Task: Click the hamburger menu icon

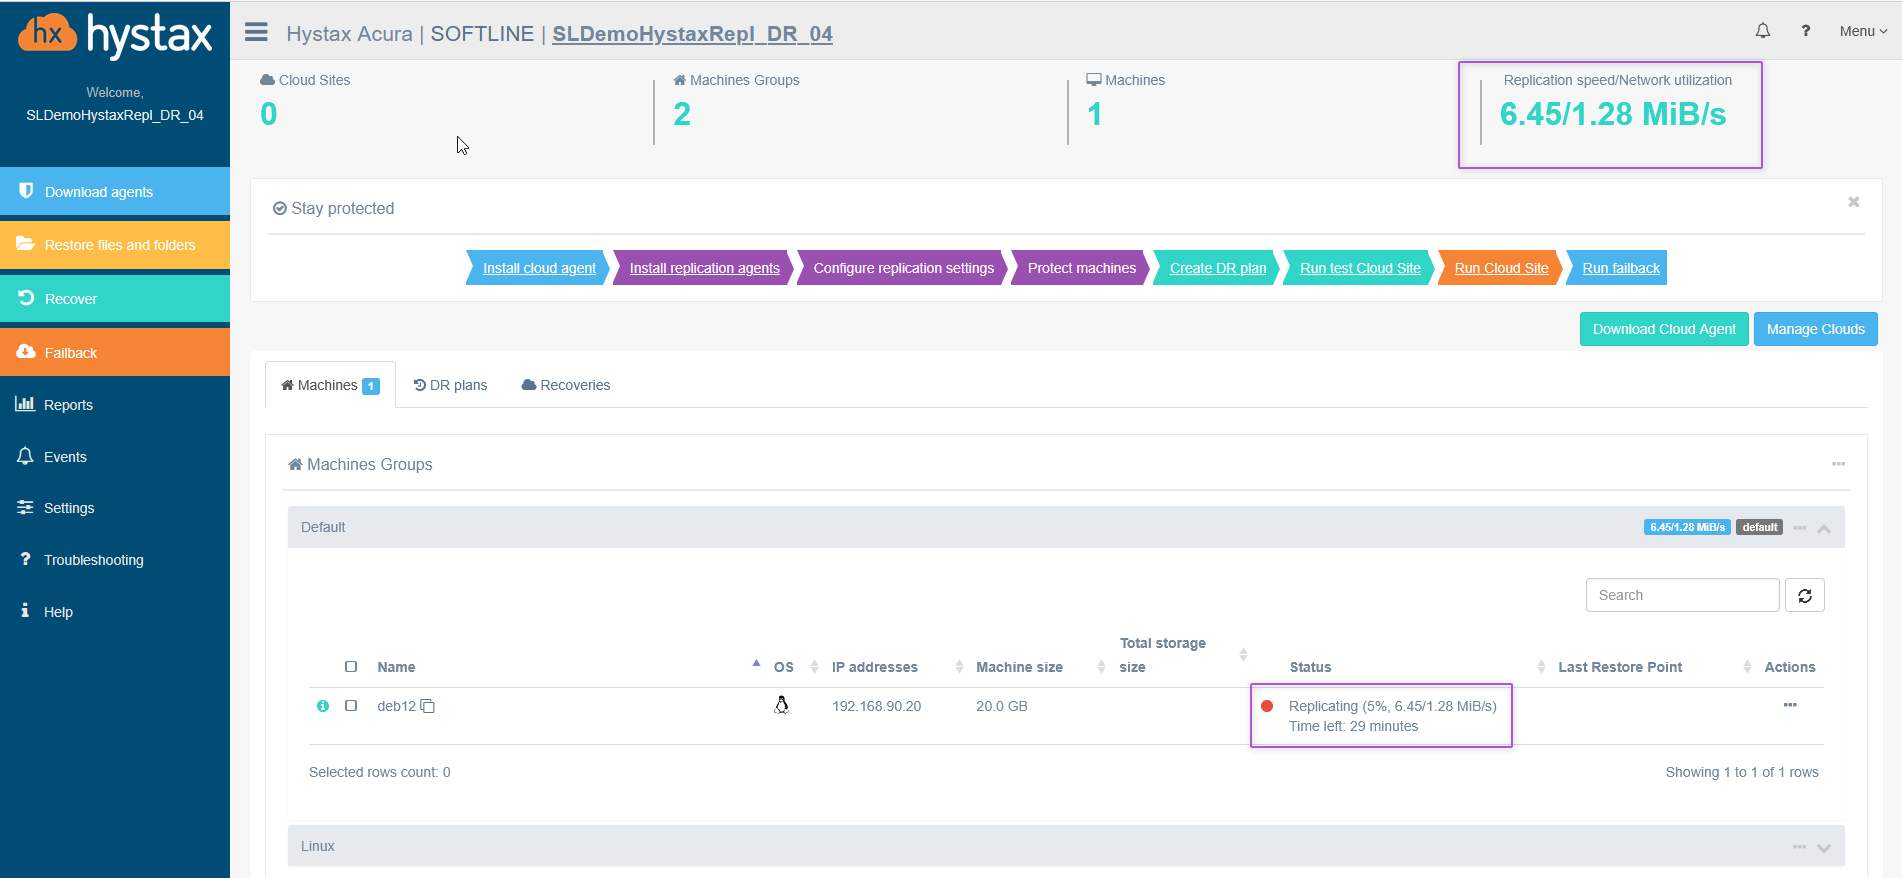Action: tap(256, 32)
